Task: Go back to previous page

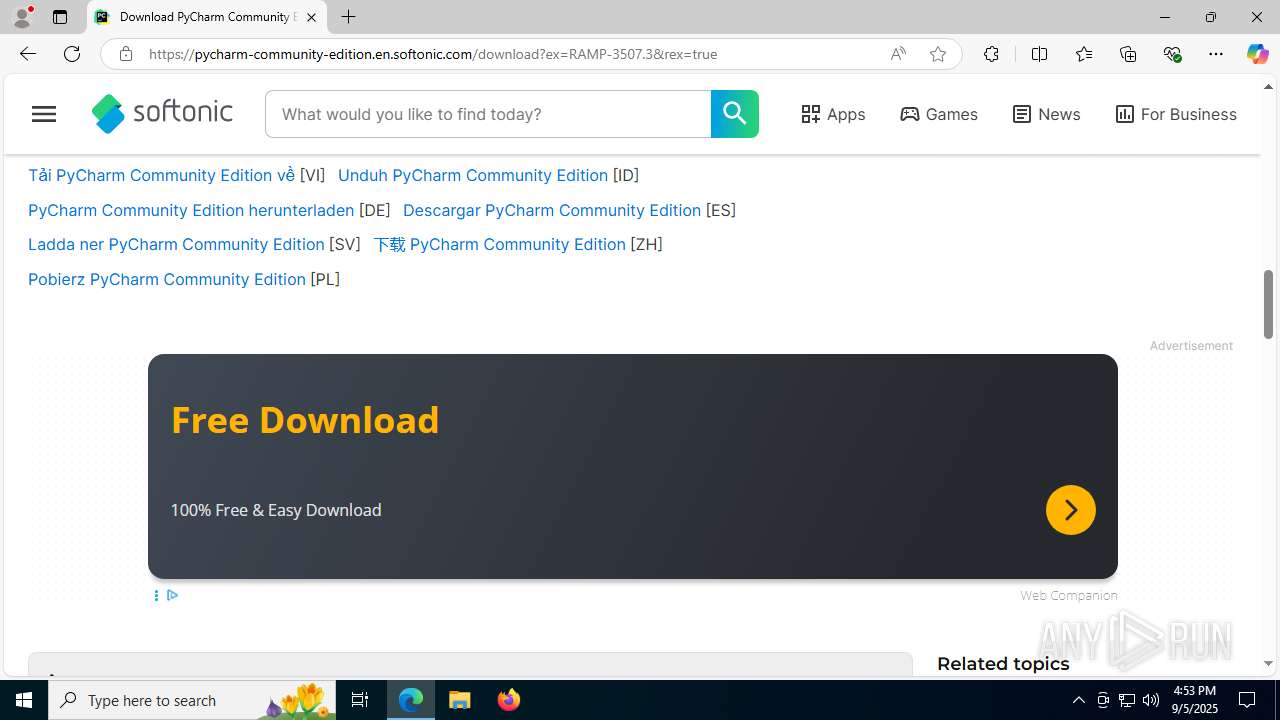Action: tap(27, 54)
